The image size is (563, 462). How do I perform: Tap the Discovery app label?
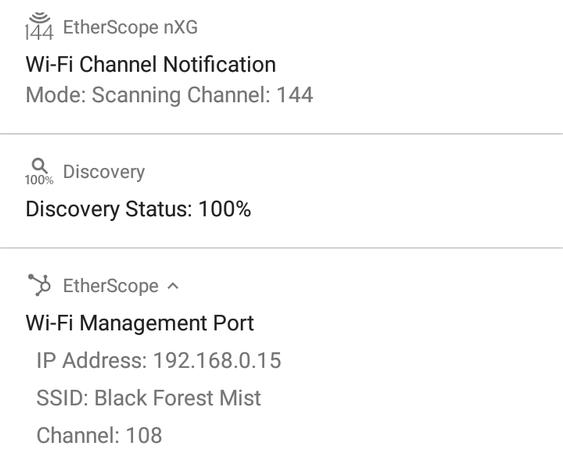pyautogui.click(x=104, y=172)
